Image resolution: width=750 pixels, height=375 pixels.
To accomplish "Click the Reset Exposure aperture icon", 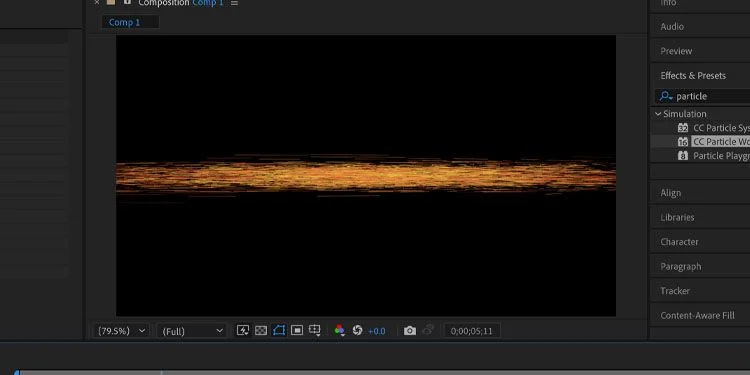I will pyautogui.click(x=357, y=331).
